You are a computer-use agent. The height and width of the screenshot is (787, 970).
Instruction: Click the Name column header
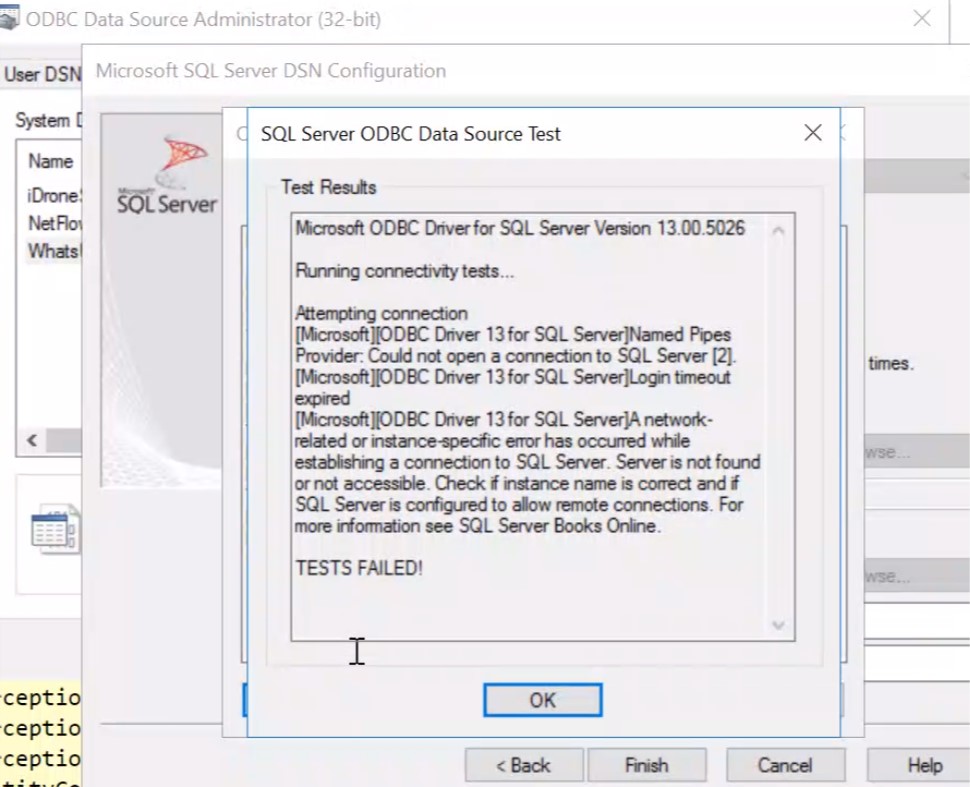point(51,161)
